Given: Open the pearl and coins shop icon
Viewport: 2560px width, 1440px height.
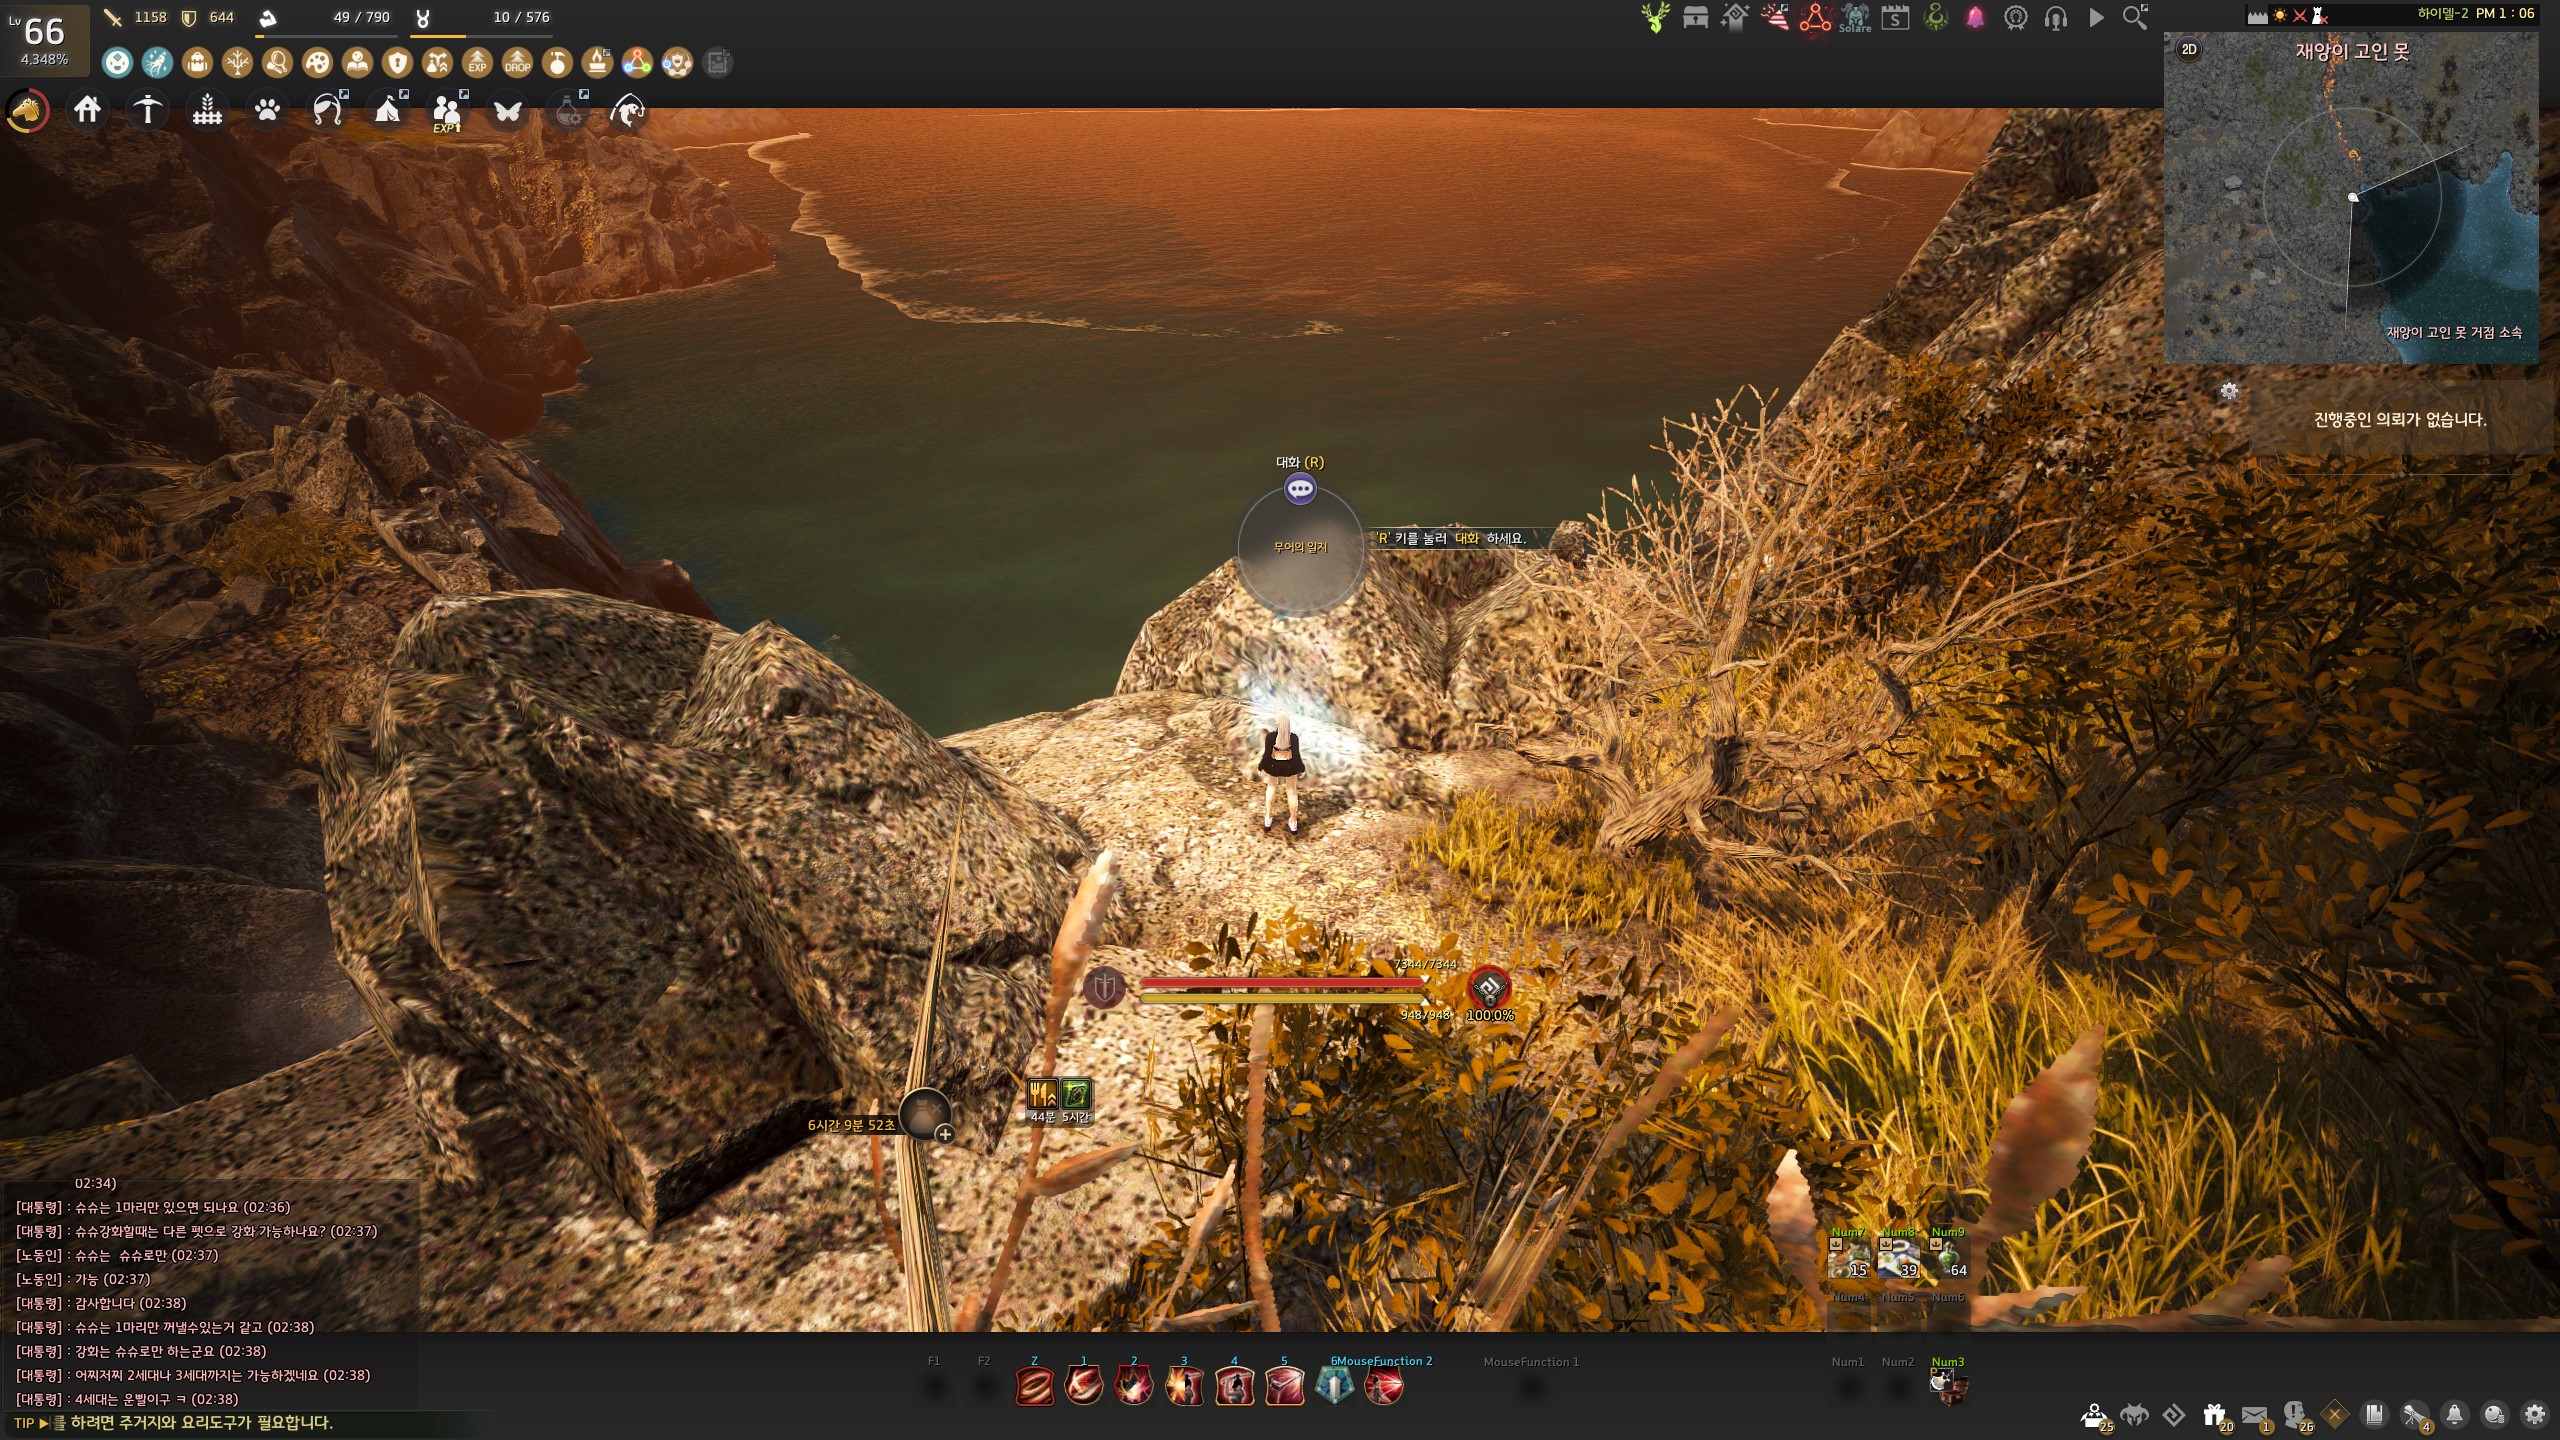Looking at the screenshot, I should [2495, 1415].
